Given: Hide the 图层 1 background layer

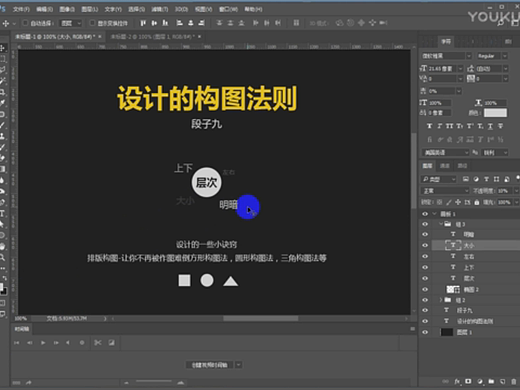Looking at the screenshot, I should point(425,332).
